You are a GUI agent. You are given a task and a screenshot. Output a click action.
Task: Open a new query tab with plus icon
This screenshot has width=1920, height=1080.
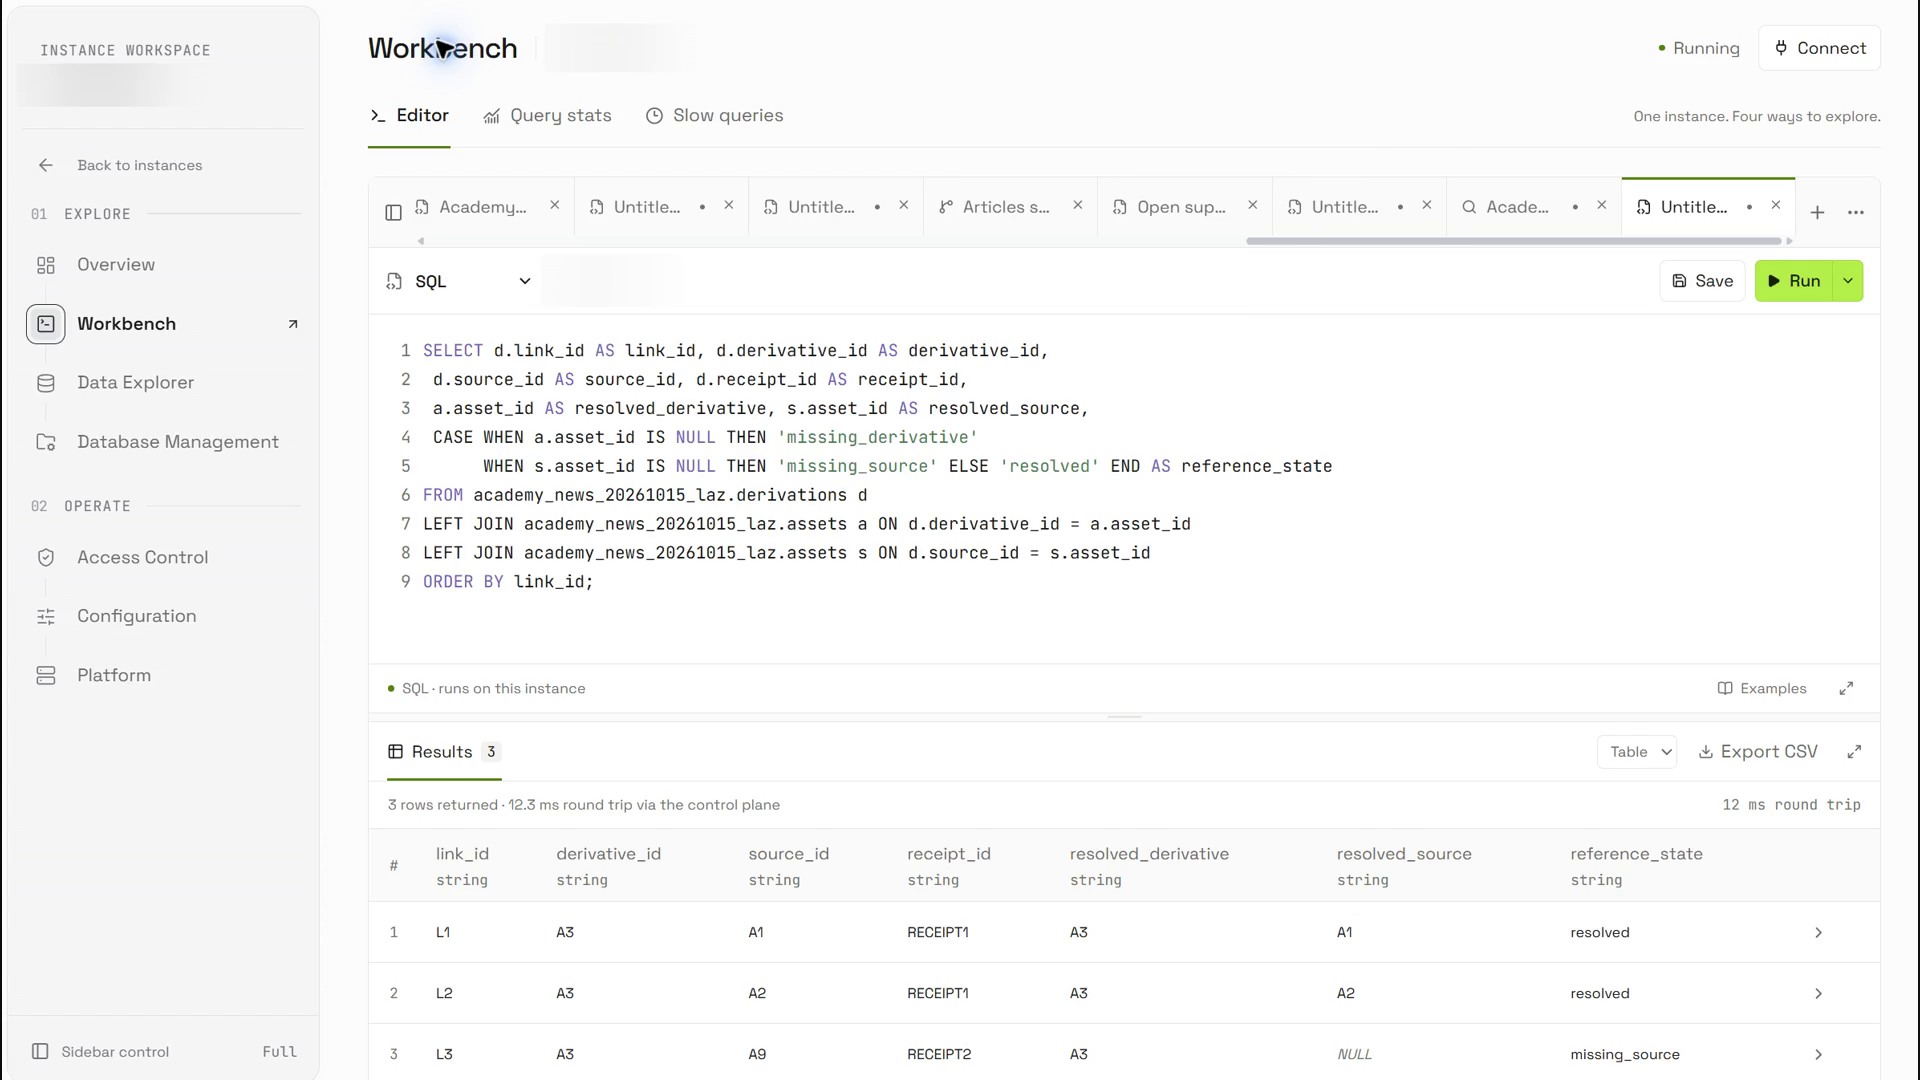[1817, 212]
